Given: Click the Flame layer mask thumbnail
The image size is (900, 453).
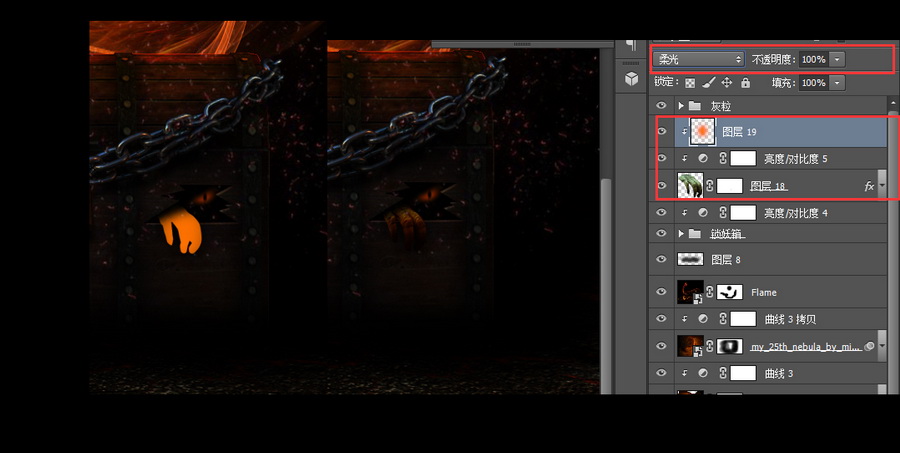Looking at the screenshot, I should (729, 292).
